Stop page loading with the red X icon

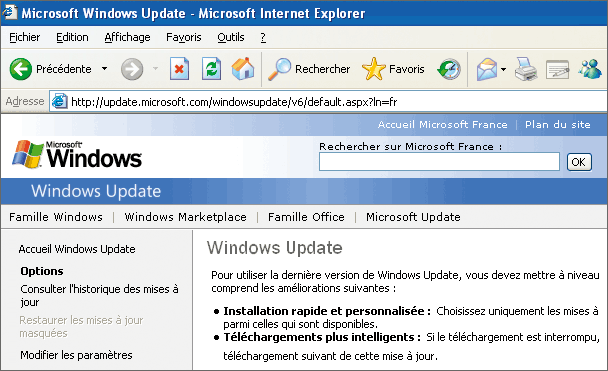click(x=180, y=69)
